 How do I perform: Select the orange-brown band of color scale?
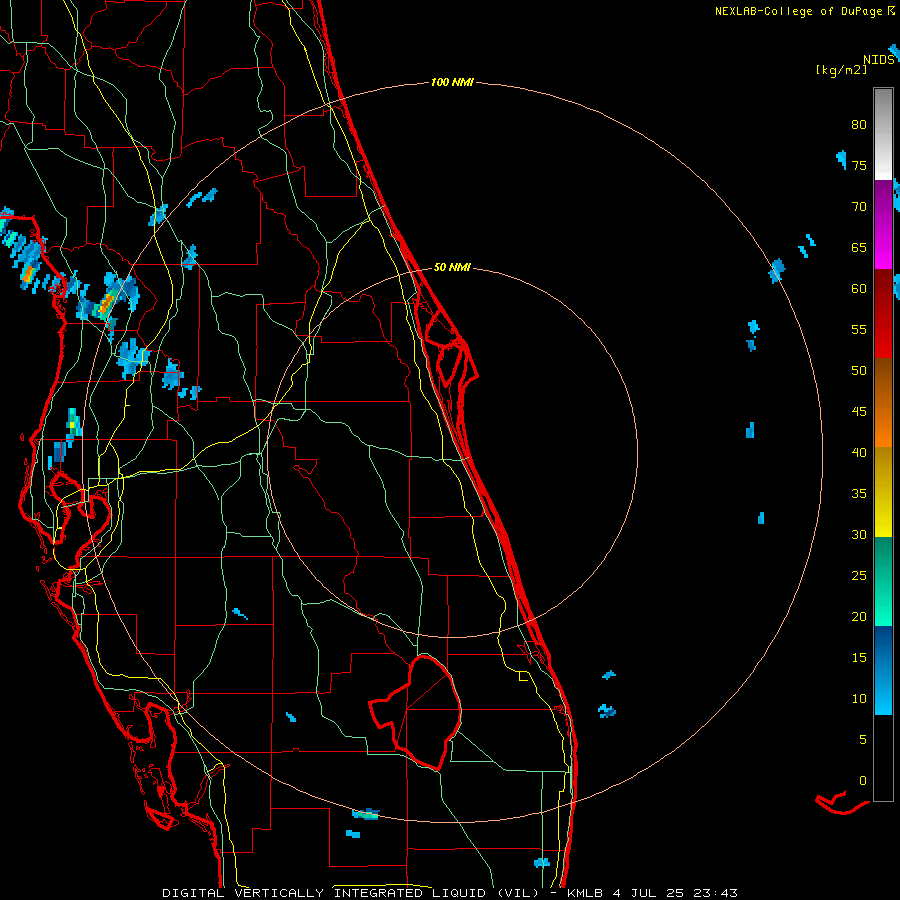click(883, 402)
